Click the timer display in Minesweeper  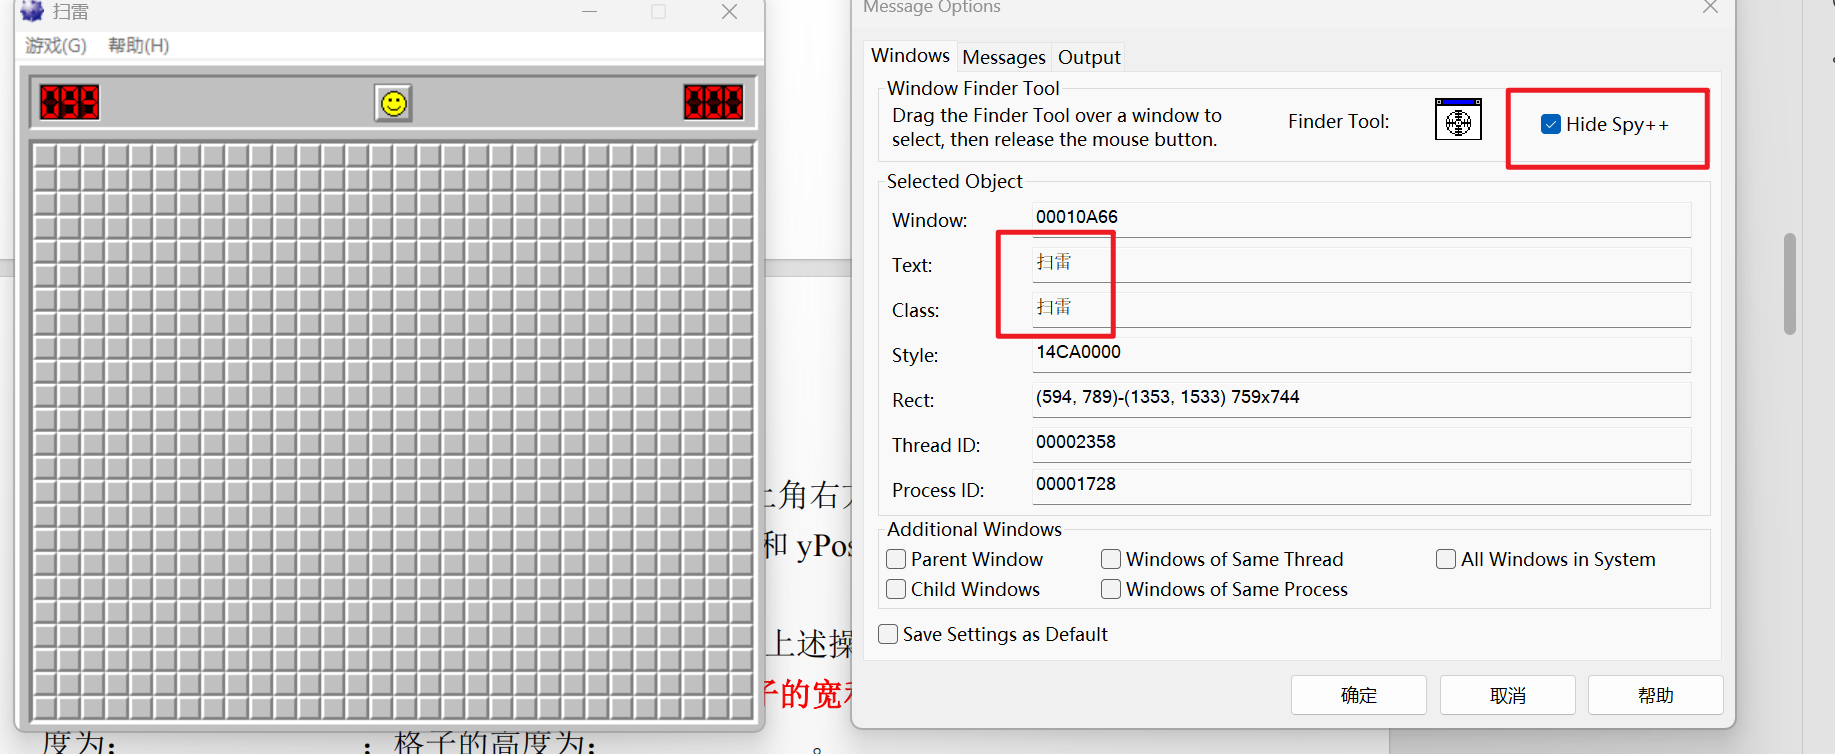(x=713, y=102)
